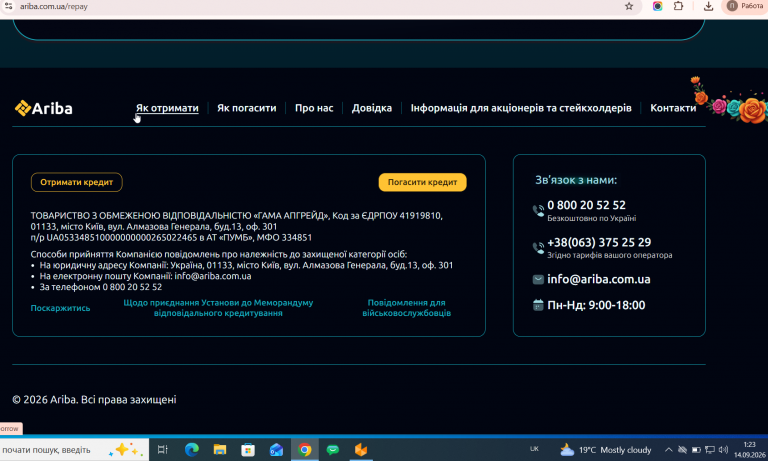Click the 'Отримати кредит' button
This screenshot has height=461, width=768.
pyautogui.click(x=76, y=182)
